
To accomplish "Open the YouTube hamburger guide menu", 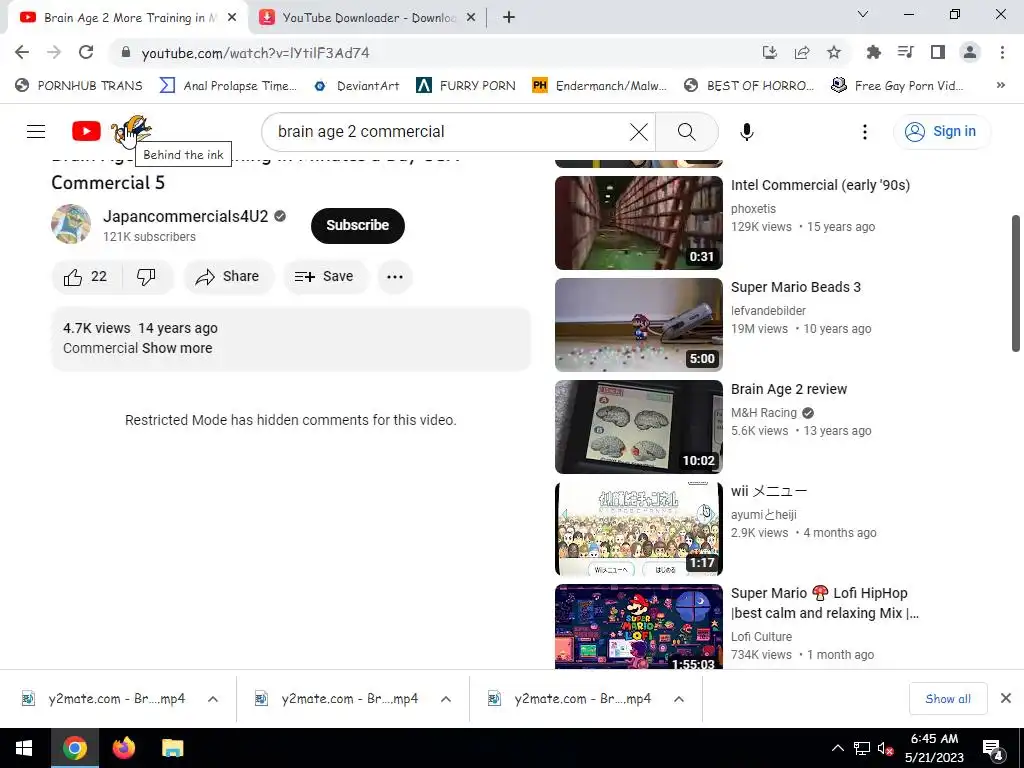I will tap(36, 131).
